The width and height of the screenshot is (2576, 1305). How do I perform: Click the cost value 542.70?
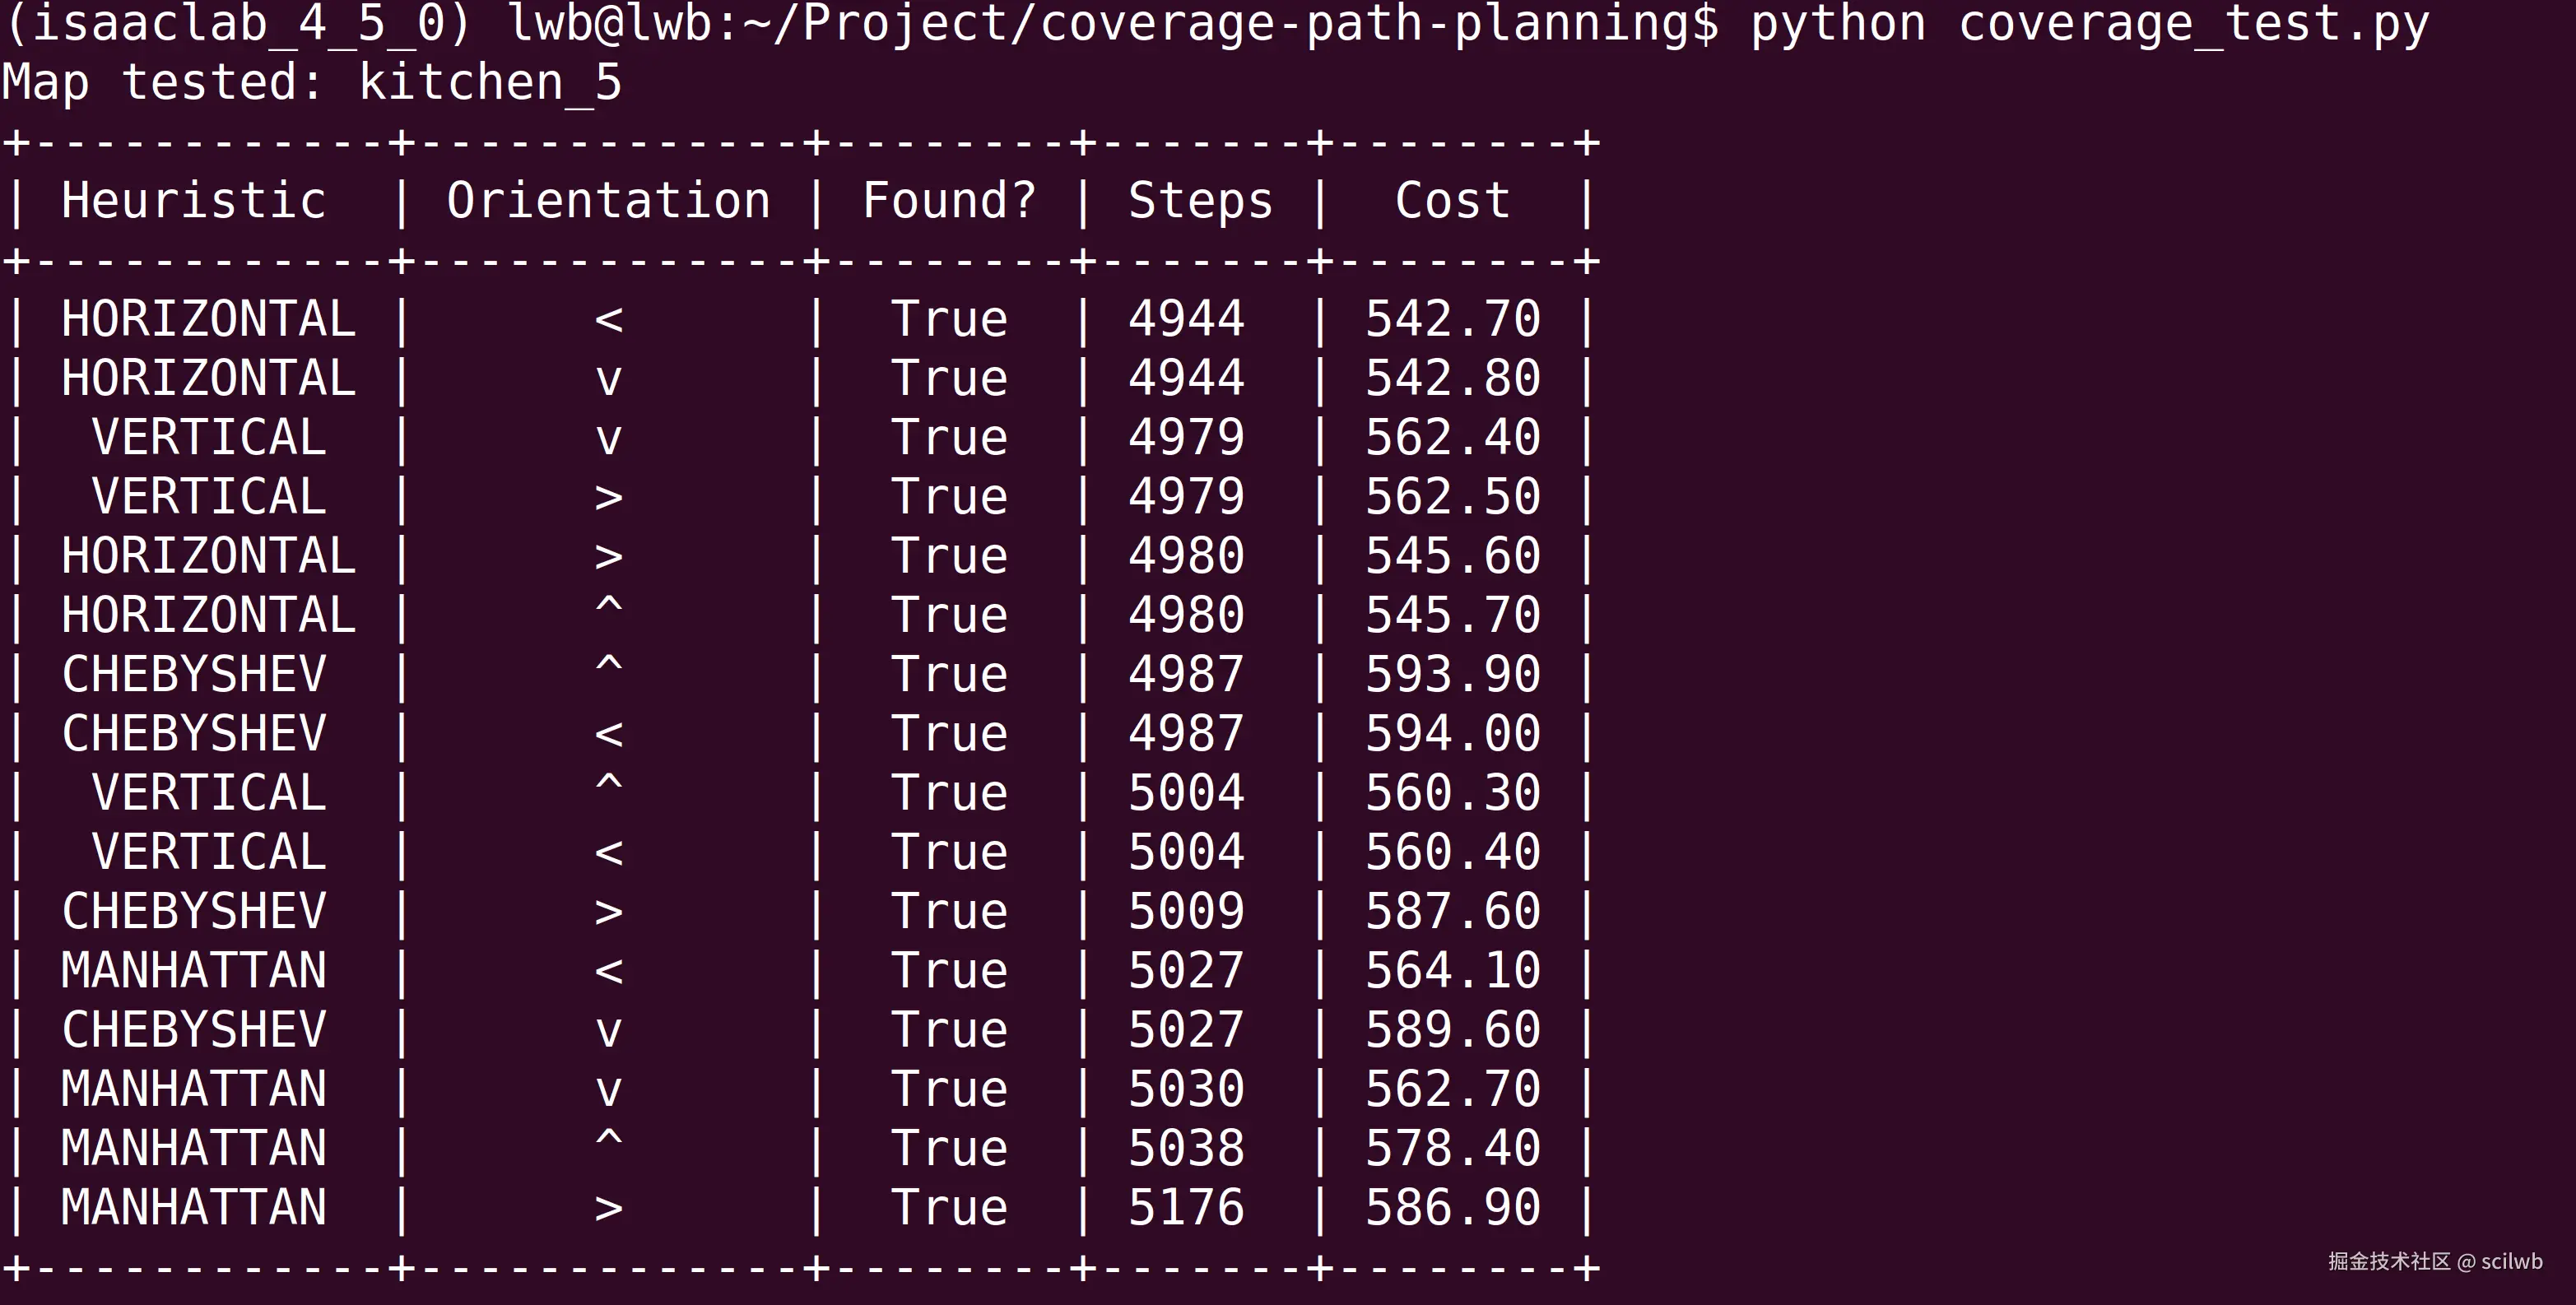click(x=1452, y=319)
